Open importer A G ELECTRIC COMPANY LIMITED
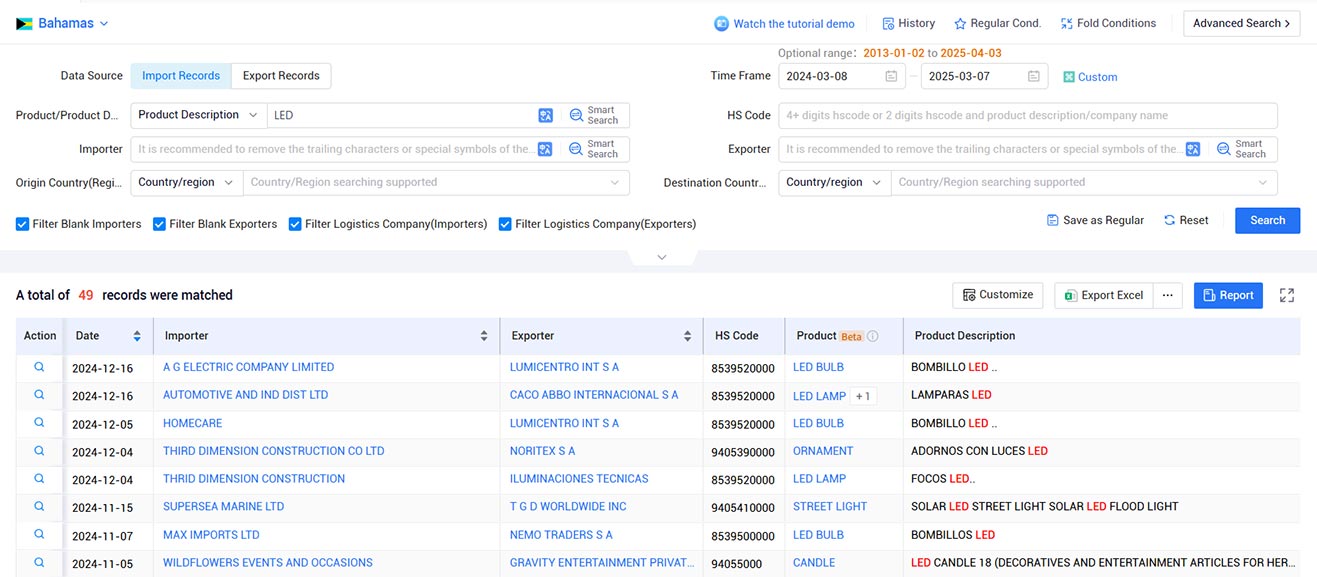This screenshot has height=577, width=1317. 248,367
